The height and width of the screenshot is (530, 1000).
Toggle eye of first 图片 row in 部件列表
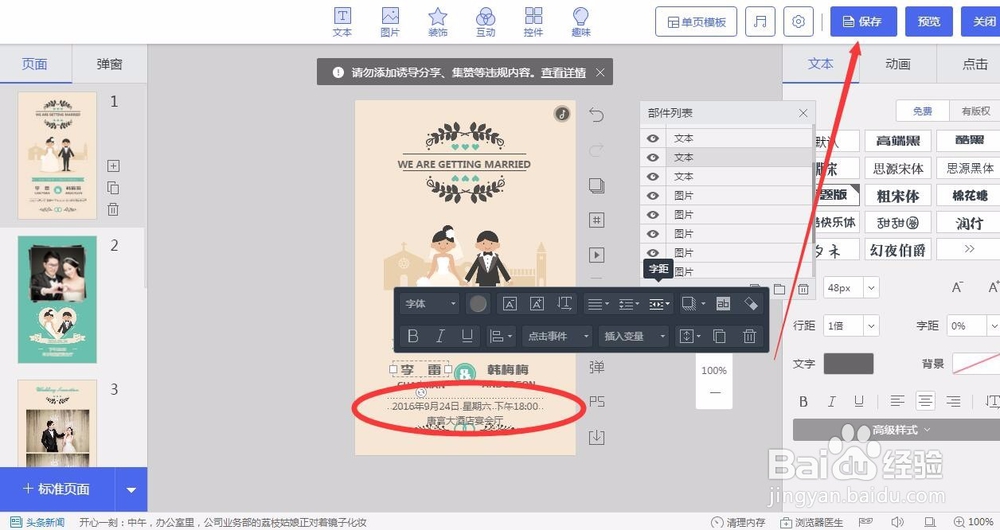(x=652, y=196)
